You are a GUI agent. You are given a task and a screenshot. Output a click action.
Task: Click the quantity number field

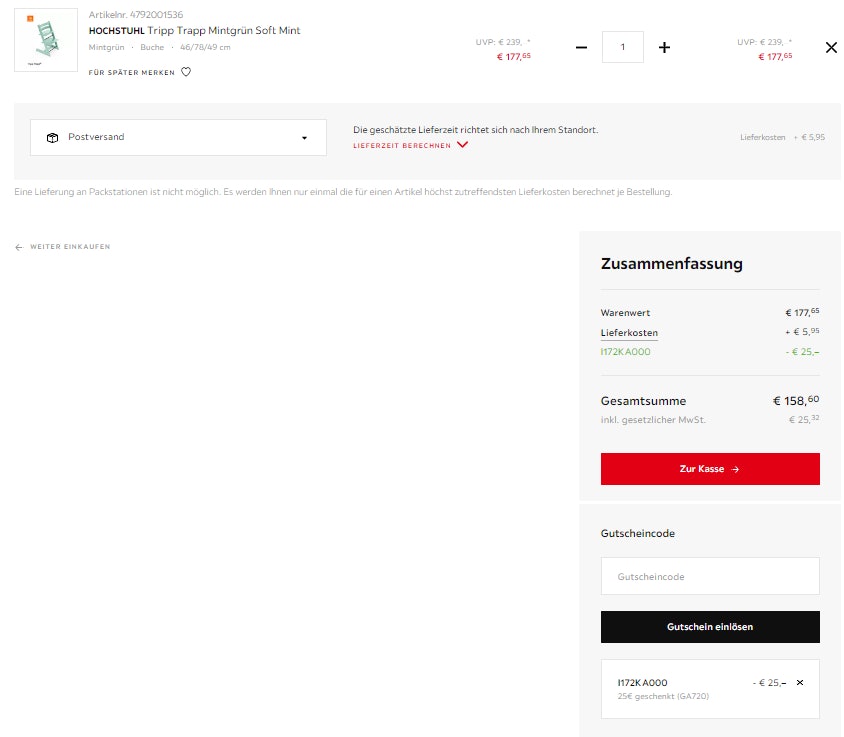(623, 47)
